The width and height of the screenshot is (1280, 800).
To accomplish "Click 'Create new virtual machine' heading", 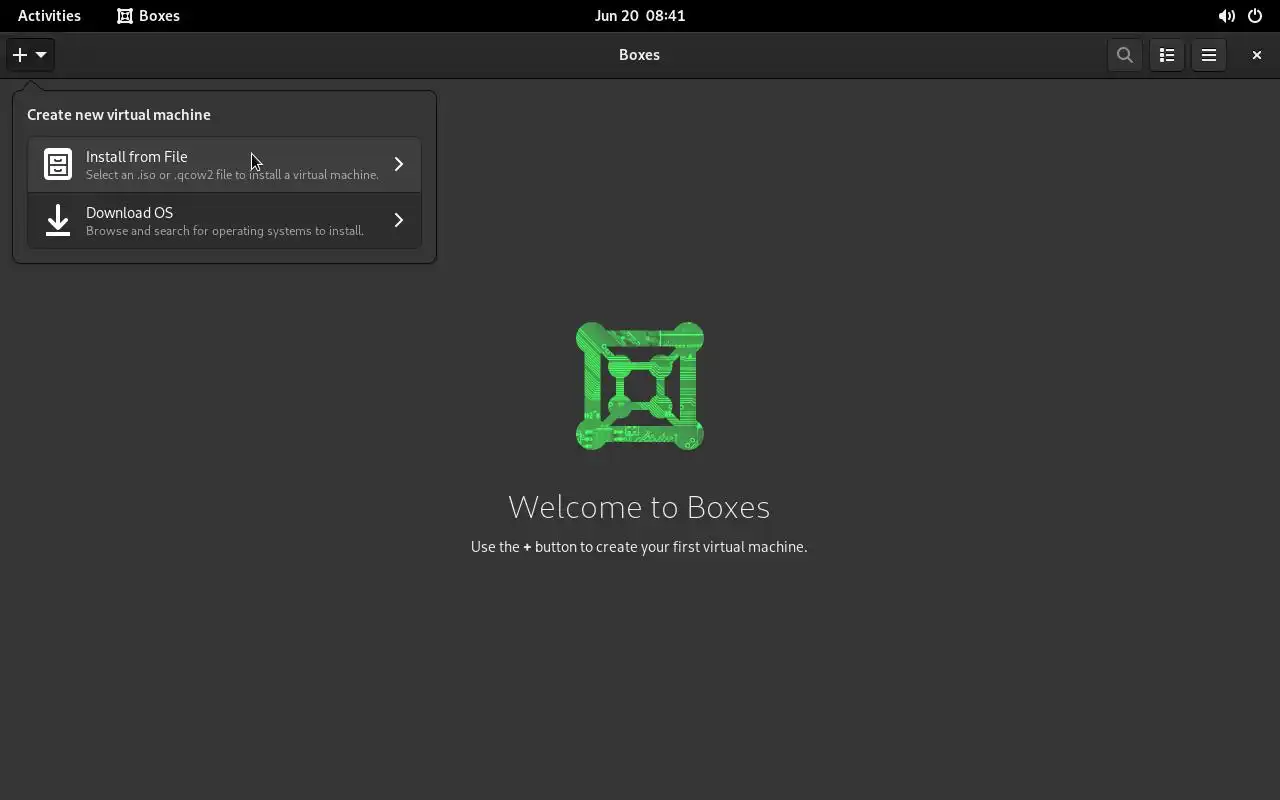I will click(119, 115).
